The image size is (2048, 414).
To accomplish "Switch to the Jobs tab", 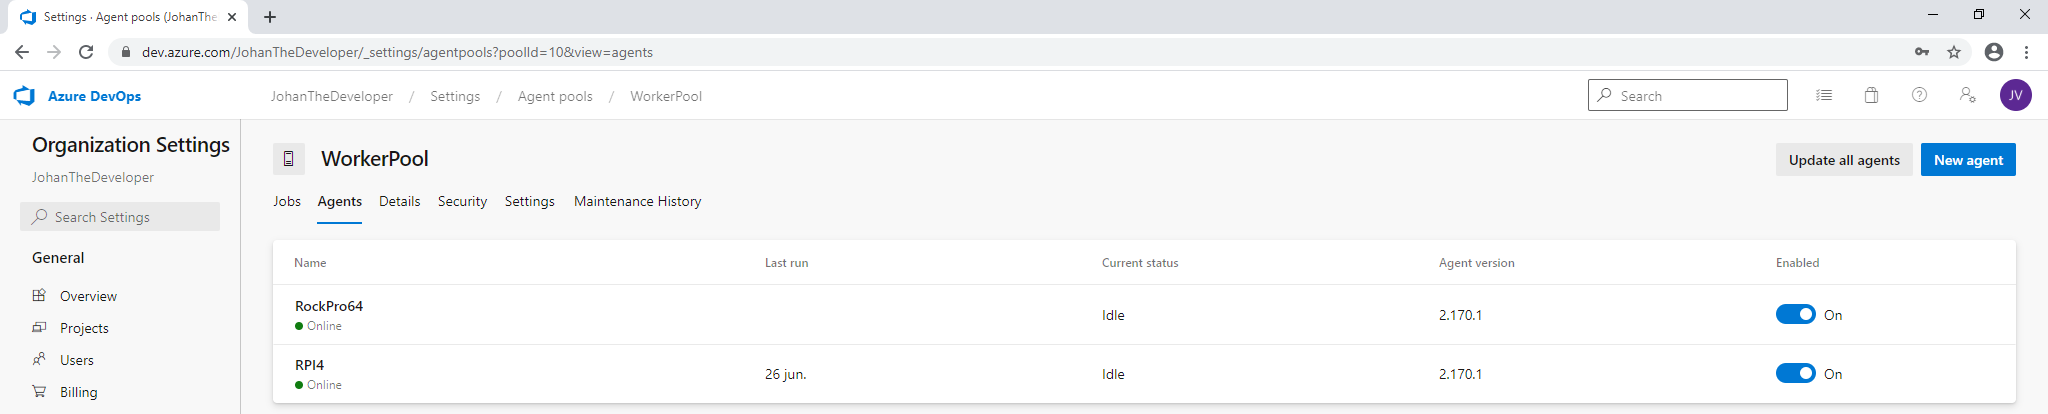I will coord(287,201).
